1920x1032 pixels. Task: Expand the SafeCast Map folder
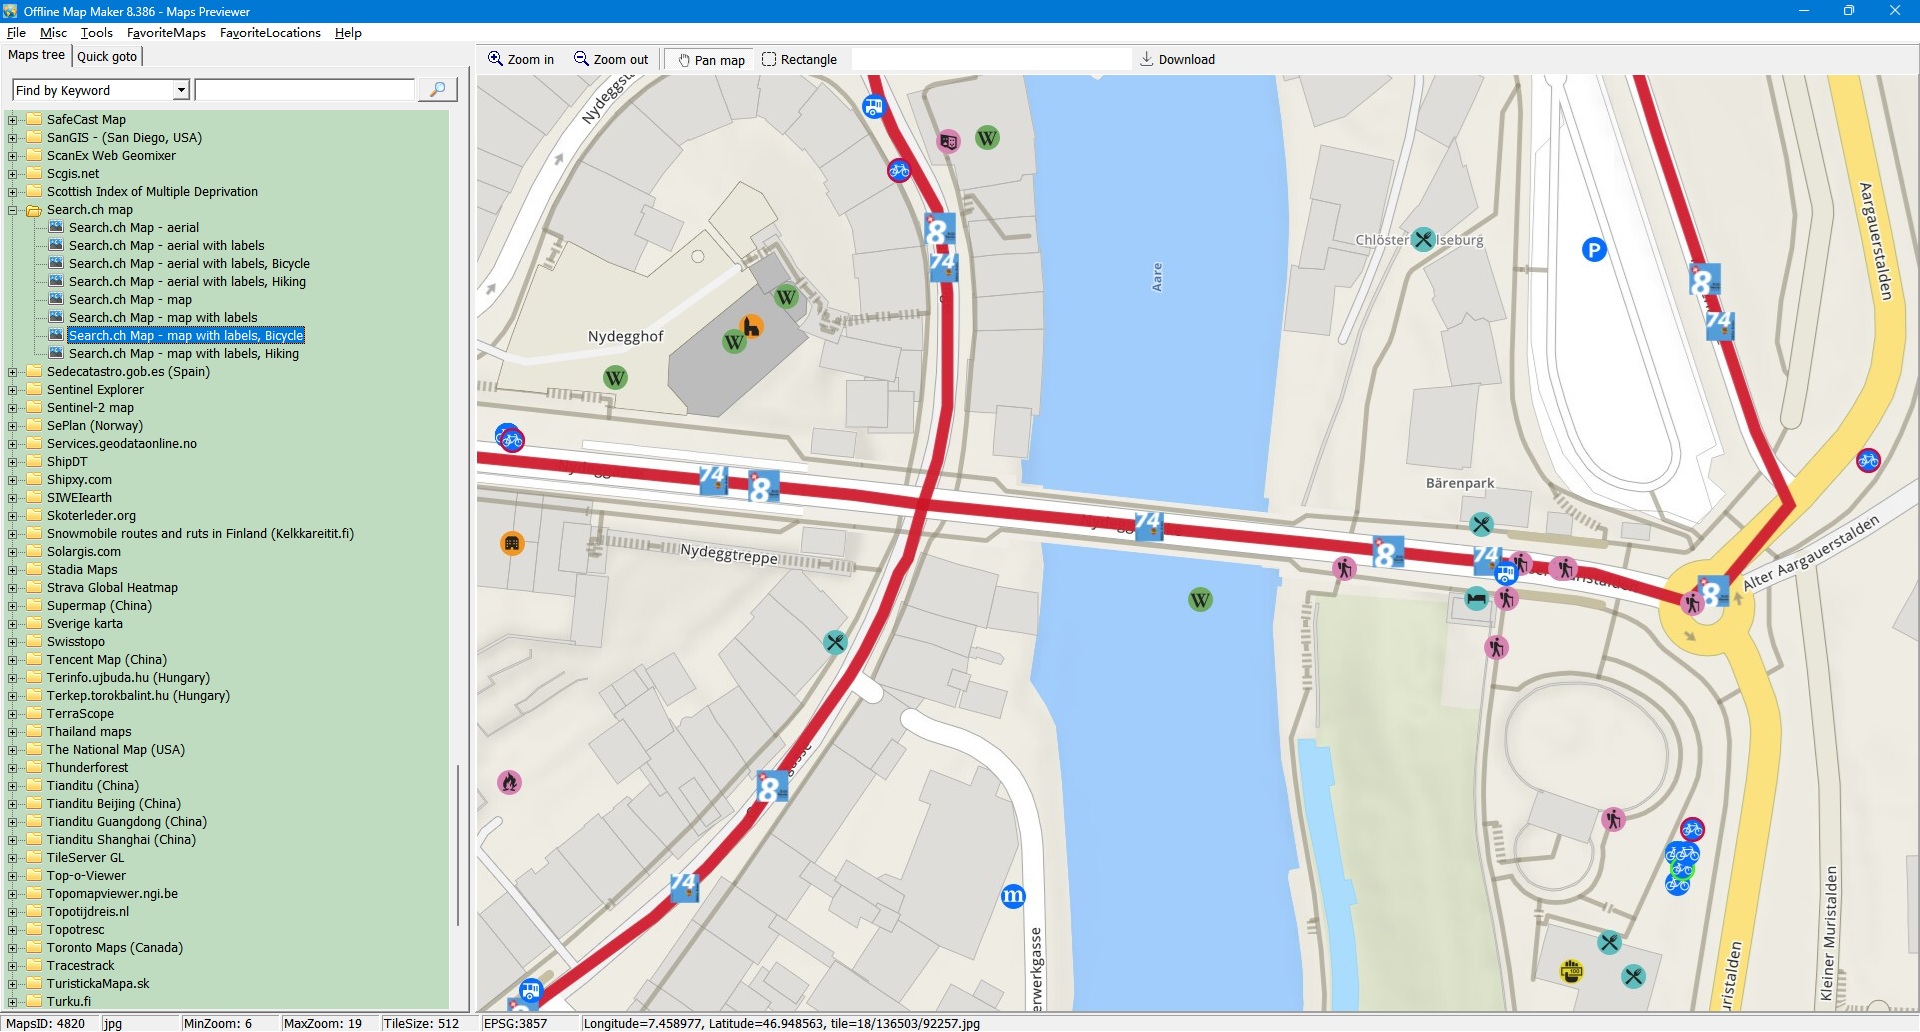pos(13,120)
